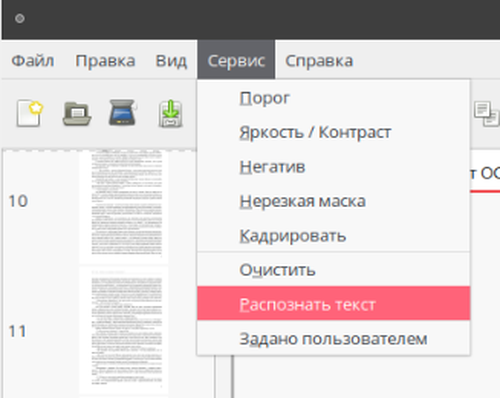Click the window button in title bar
Screen dimensions: 500x398
point(20,18)
